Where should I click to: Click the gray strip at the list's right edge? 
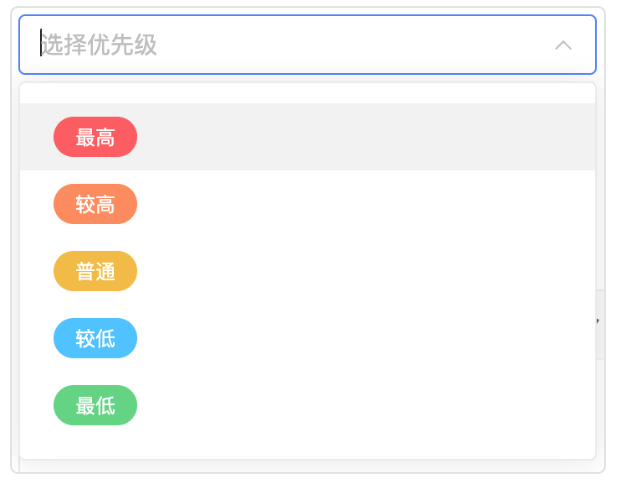pyautogui.click(x=598, y=324)
